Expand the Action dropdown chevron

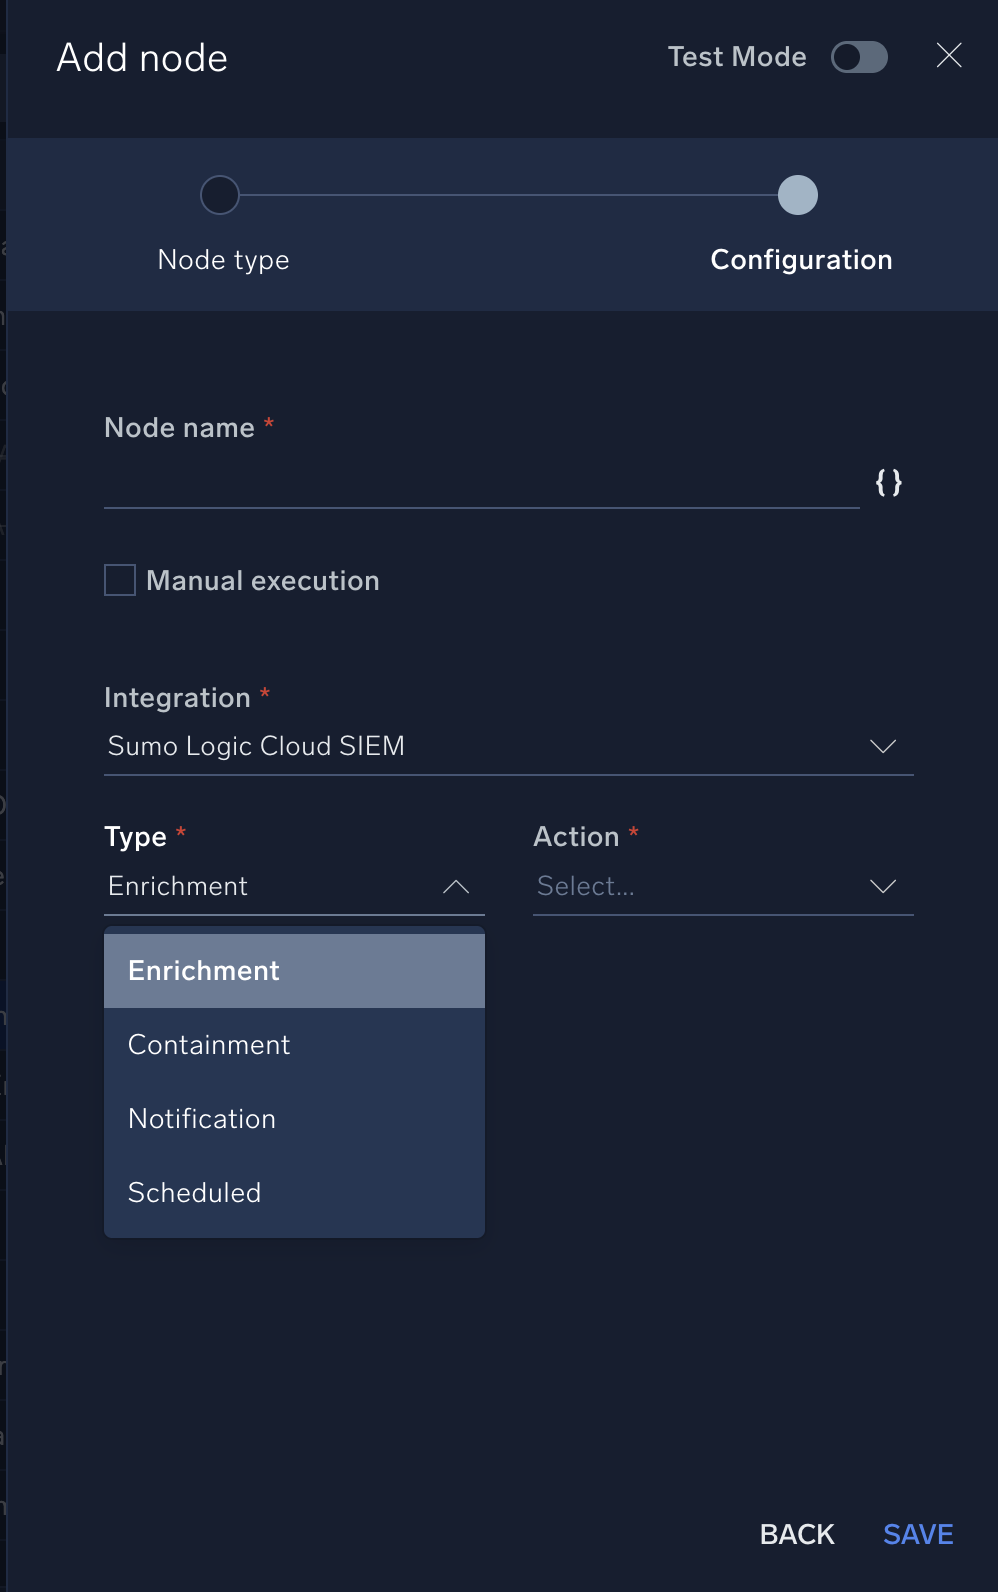(882, 887)
